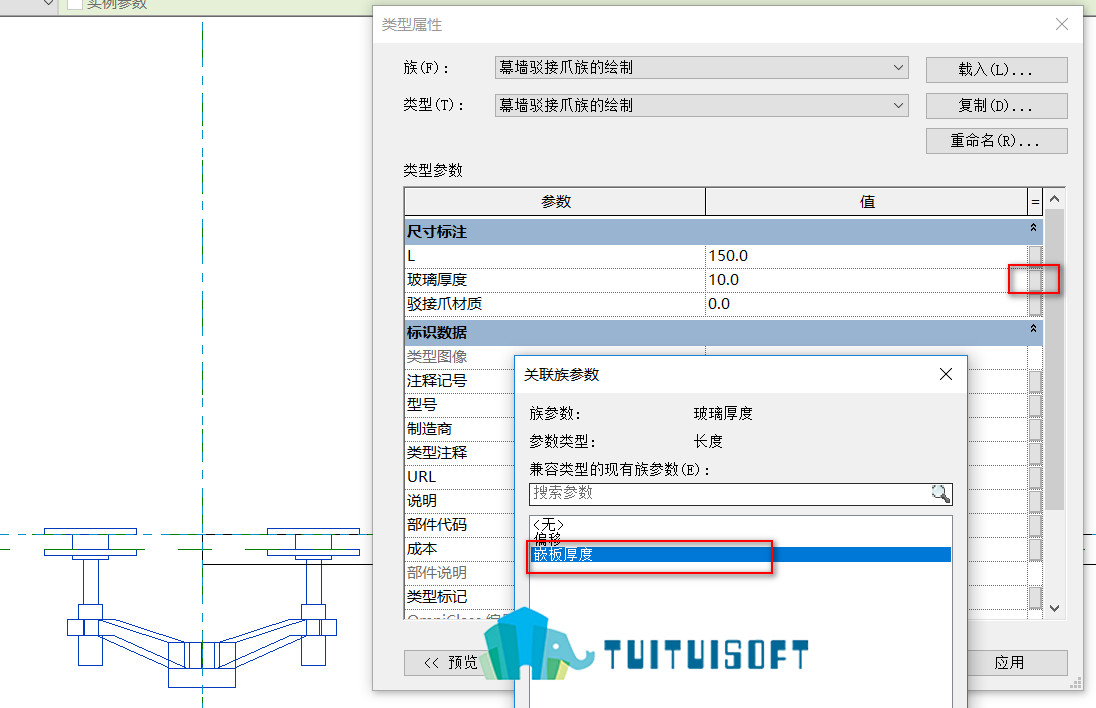The width and height of the screenshot is (1096, 708).
Task: Click the L value cell 150.0
Action: pyautogui.click(x=866, y=256)
